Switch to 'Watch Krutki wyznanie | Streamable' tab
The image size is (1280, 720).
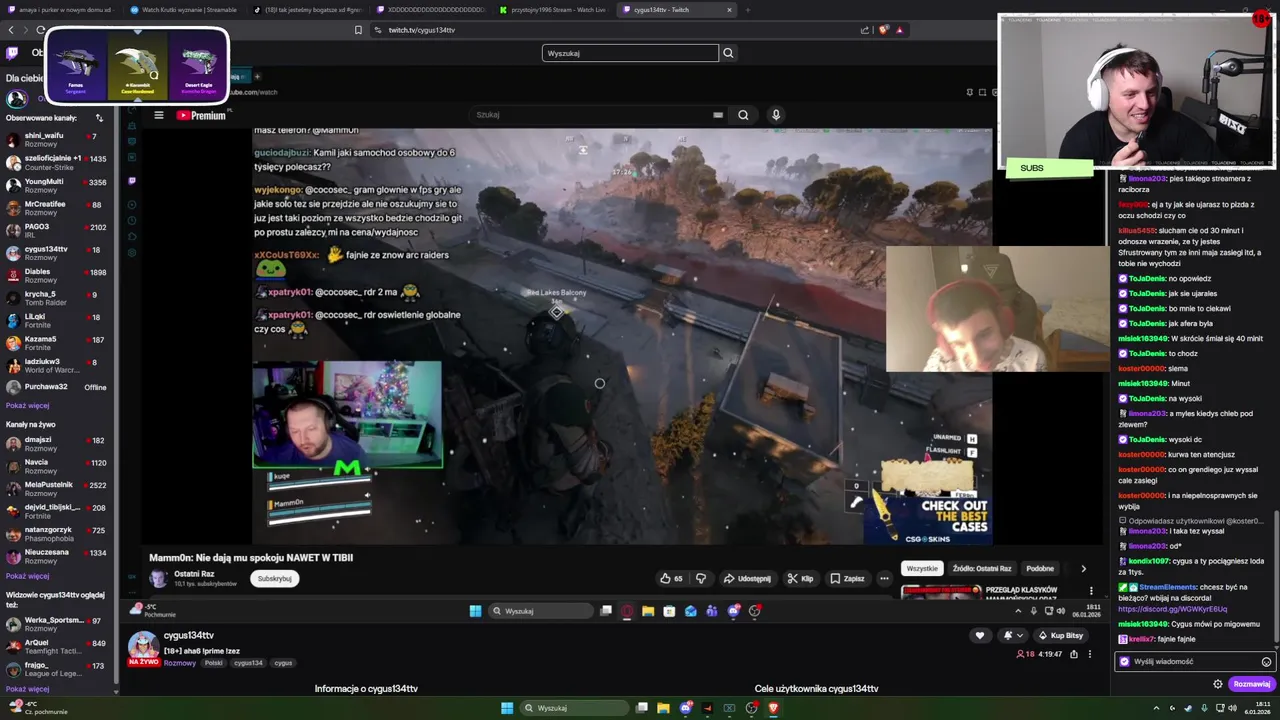183,10
